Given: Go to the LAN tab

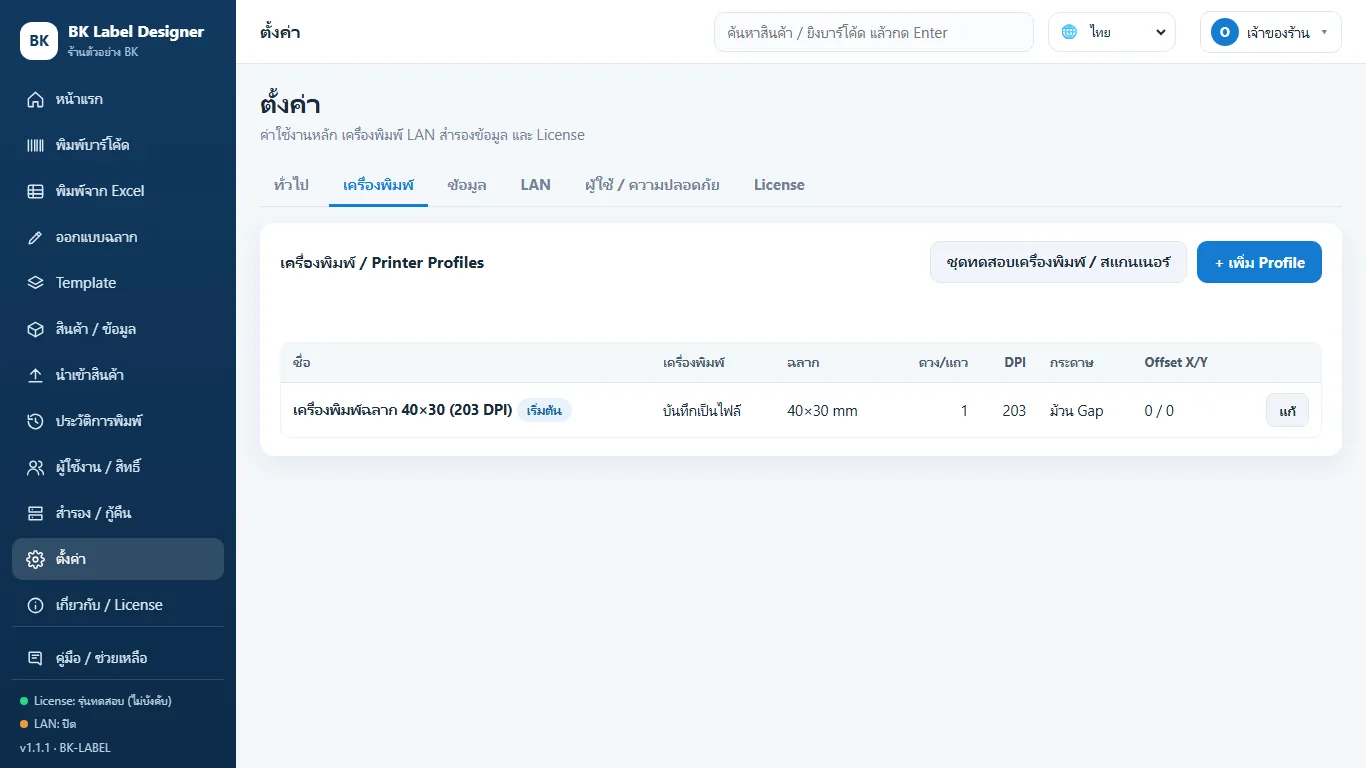Looking at the screenshot, I should (x=536, y=185).
